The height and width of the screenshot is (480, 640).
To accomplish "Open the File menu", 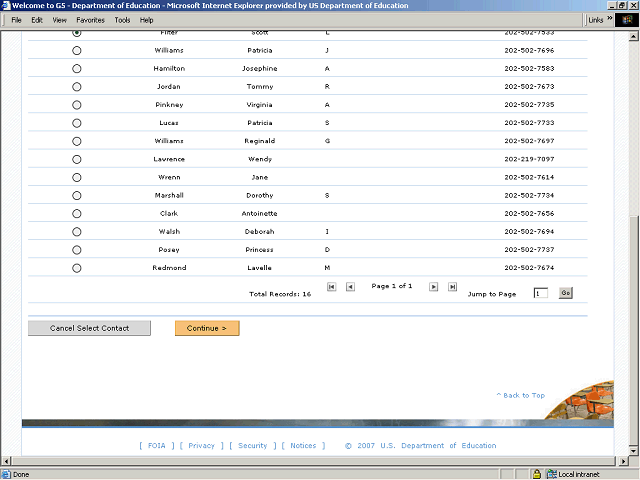I will pyautogui.click(x=16, y=20).
